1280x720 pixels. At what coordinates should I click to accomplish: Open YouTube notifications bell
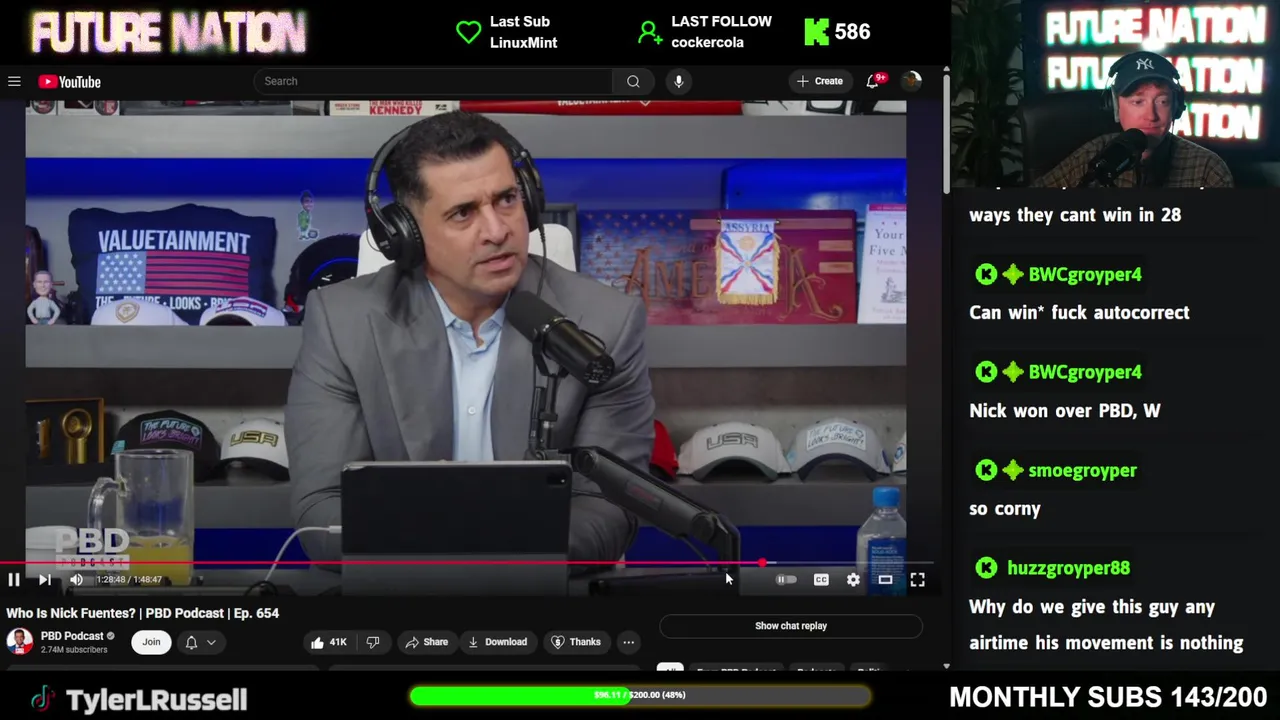point(873,81)
